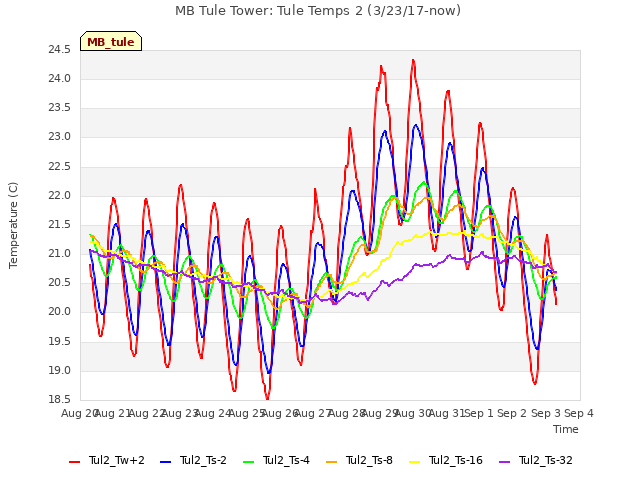Click the Sep 1 x-axis label
This screenshot has height=480, width=640.
[x=479, y=413]
